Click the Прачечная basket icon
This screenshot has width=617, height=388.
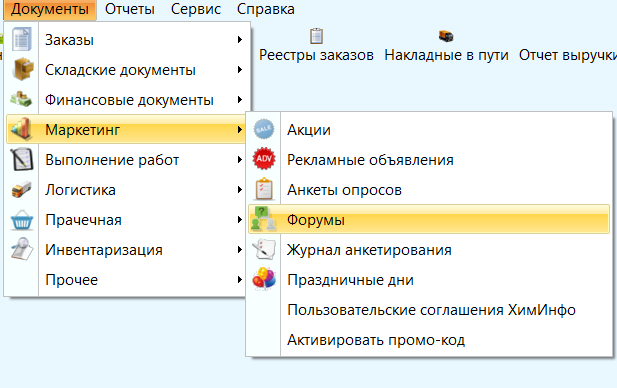22,220
